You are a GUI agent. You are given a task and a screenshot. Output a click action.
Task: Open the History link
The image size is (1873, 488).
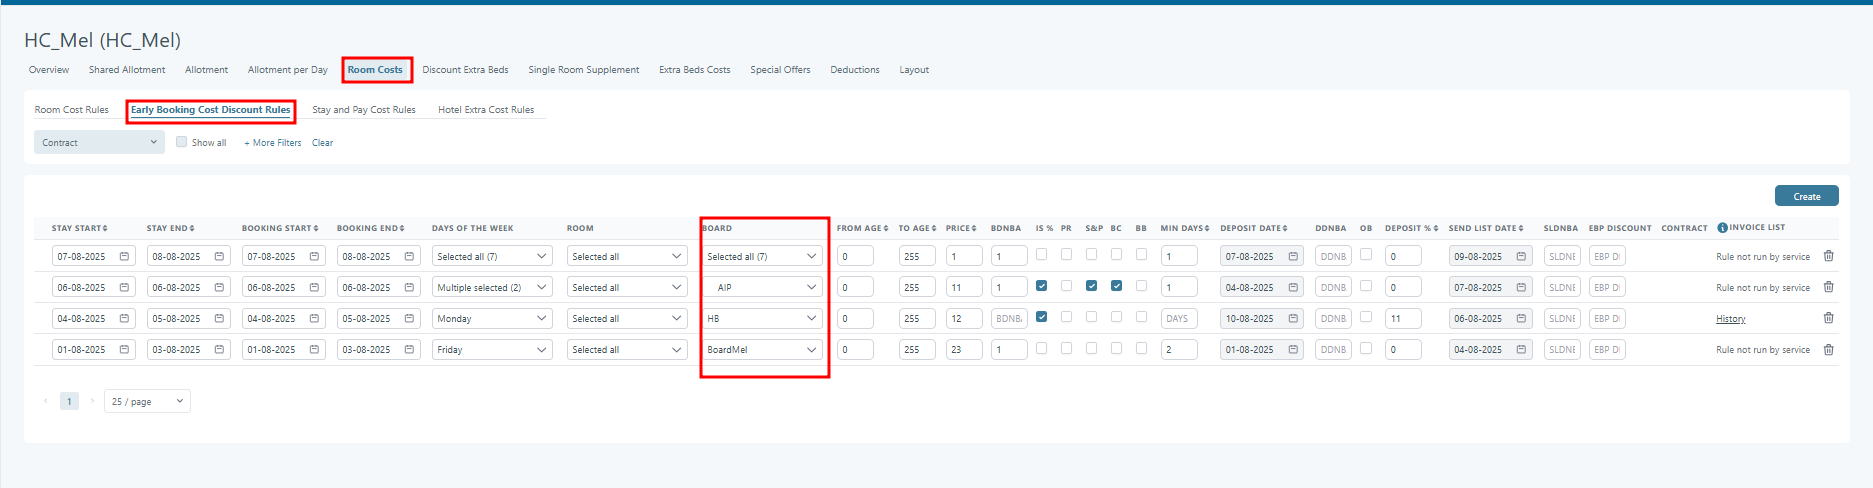tap(1730, 319)
